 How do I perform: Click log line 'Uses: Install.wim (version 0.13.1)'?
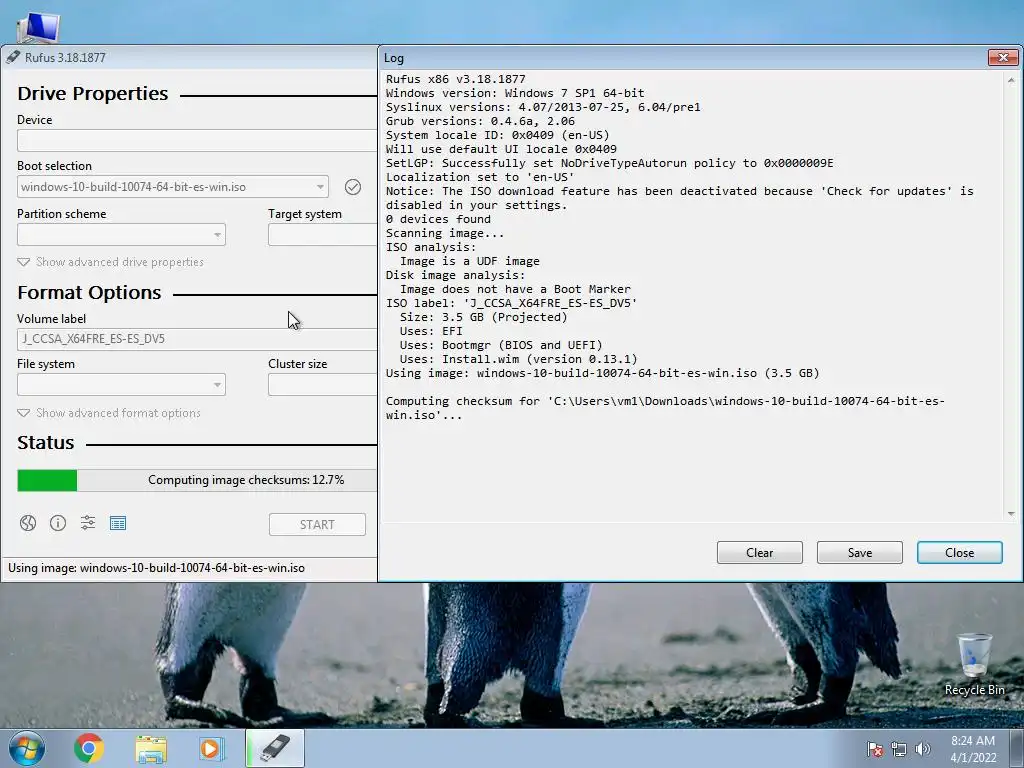(x=519, y=359)
